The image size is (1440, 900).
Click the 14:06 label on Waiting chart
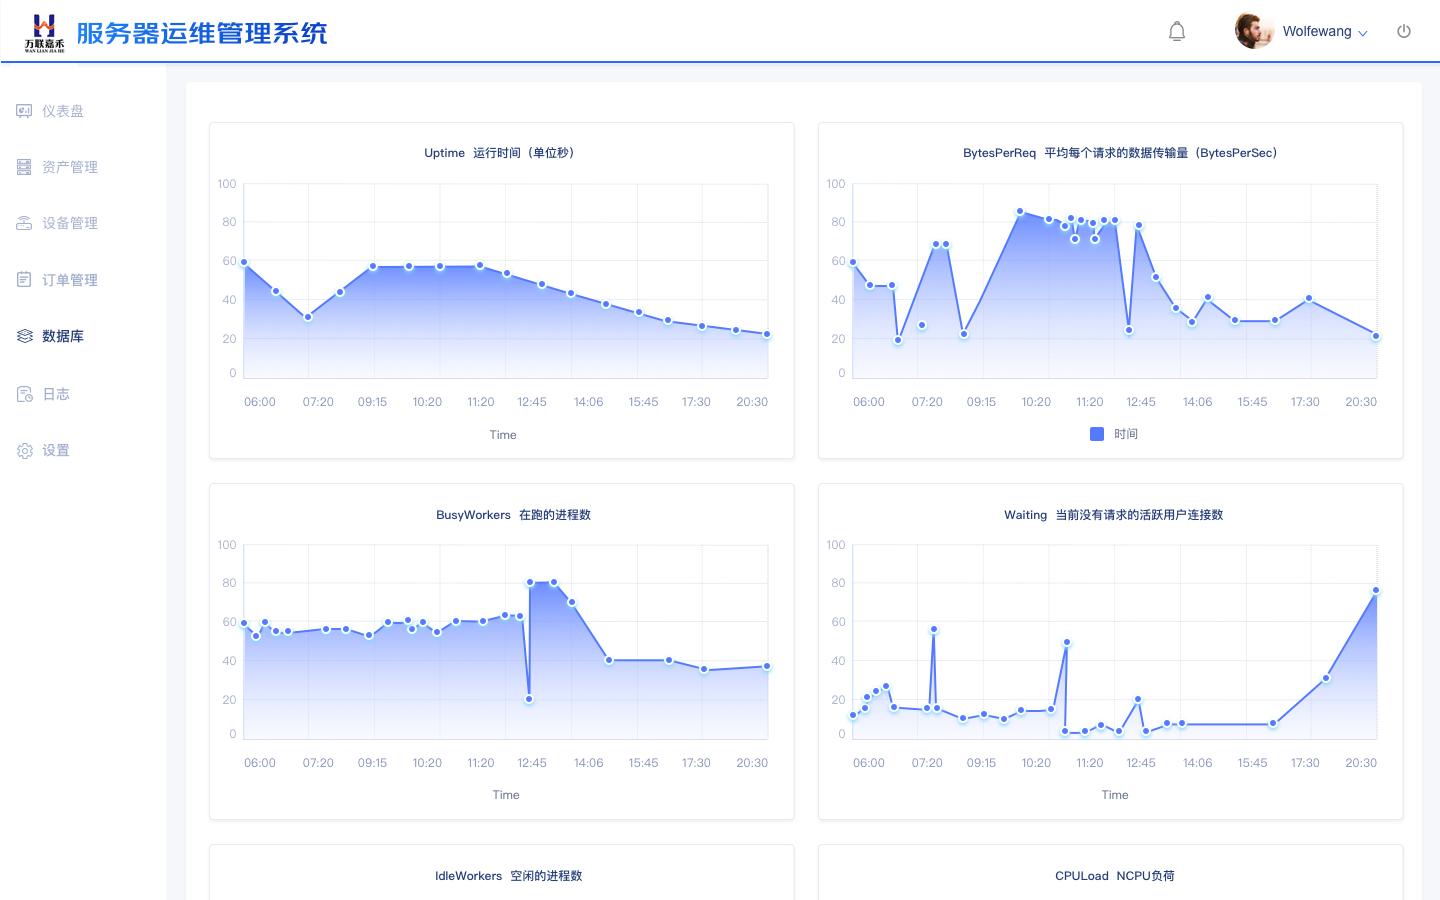coord(1197,763)
